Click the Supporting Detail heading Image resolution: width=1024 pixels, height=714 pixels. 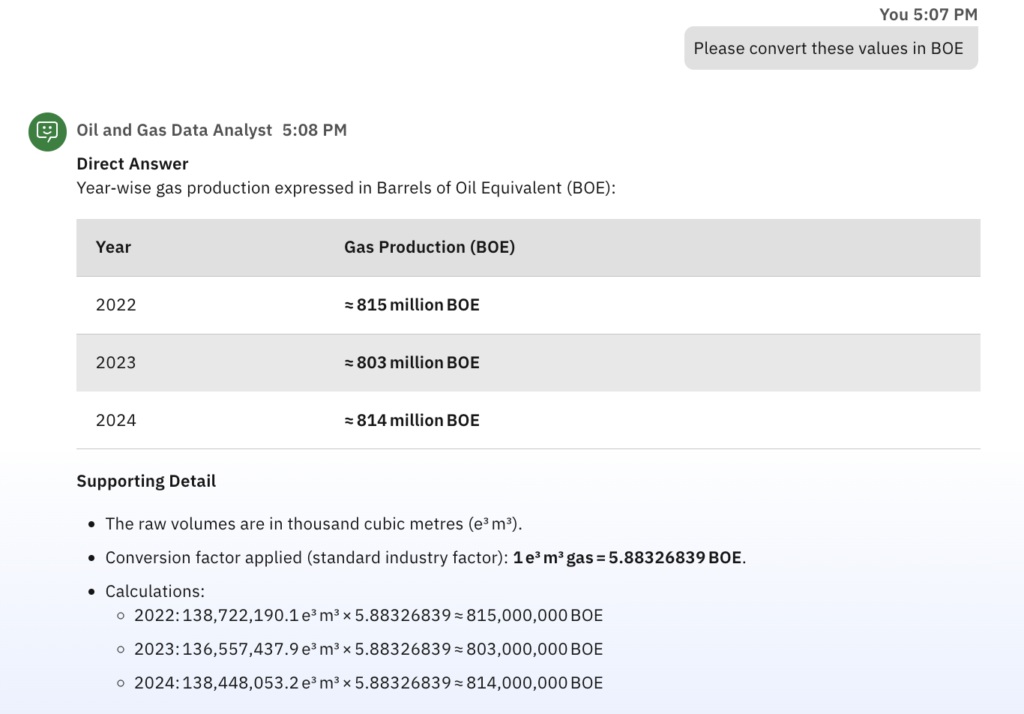(146, 481)
